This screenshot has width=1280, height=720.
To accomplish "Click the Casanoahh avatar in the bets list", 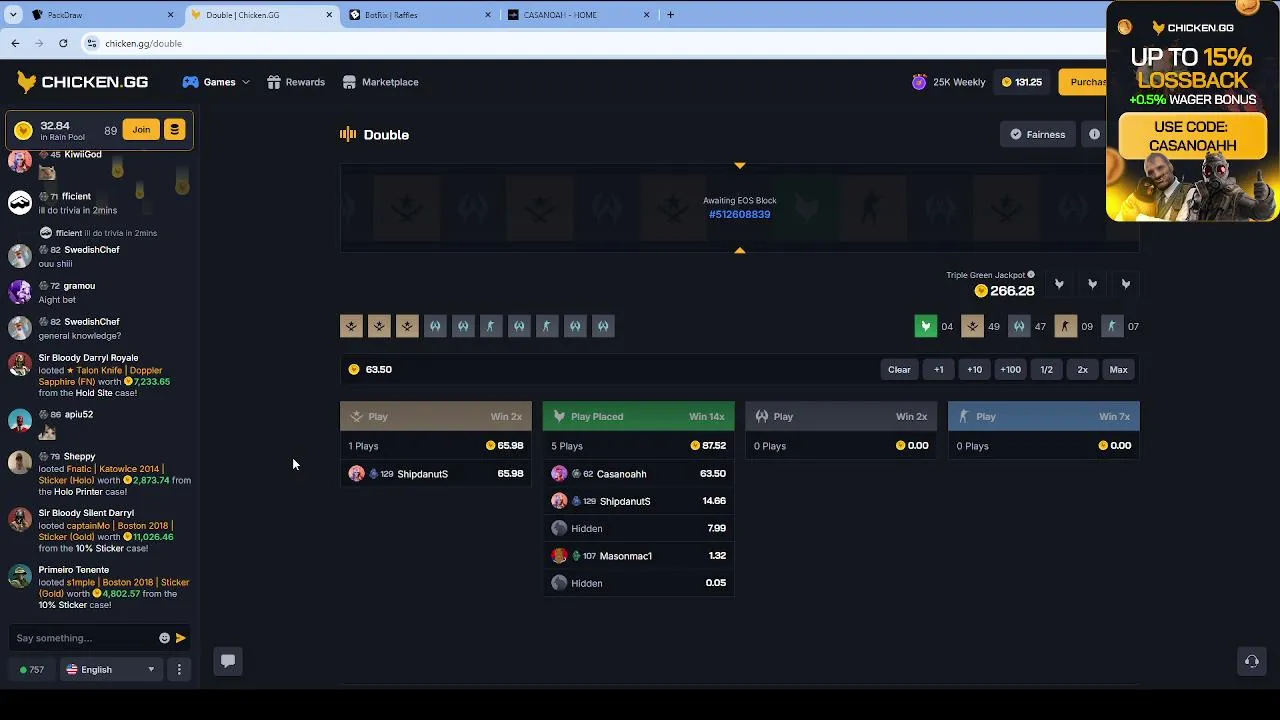I will (x=559, y=474).
